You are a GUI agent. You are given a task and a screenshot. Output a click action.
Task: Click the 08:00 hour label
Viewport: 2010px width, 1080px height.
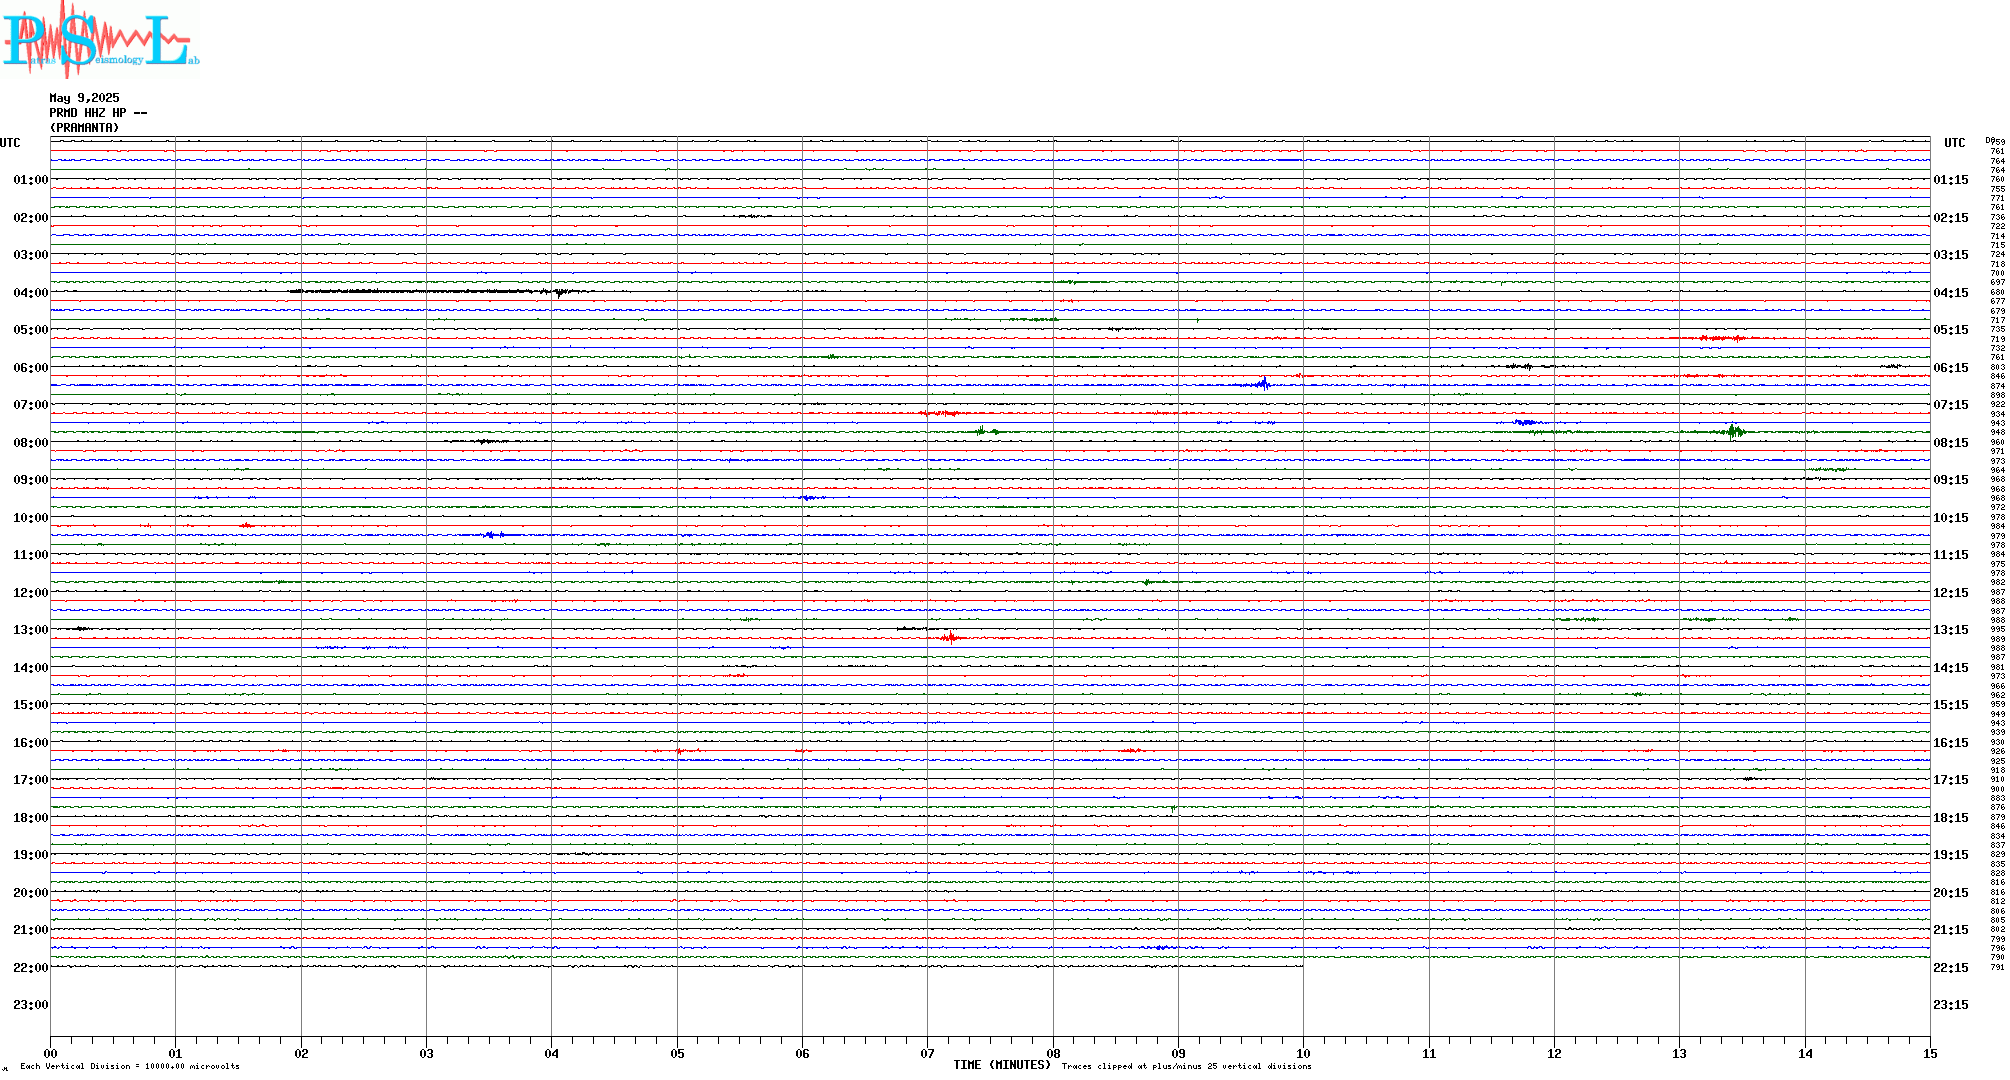(x=31, y=443)
